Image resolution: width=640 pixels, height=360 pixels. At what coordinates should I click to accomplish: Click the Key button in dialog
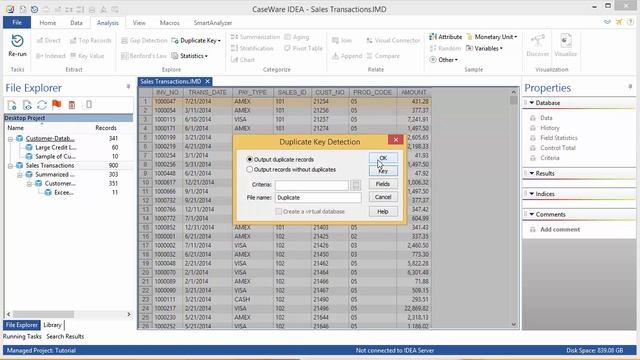click(x=383, y=171)
